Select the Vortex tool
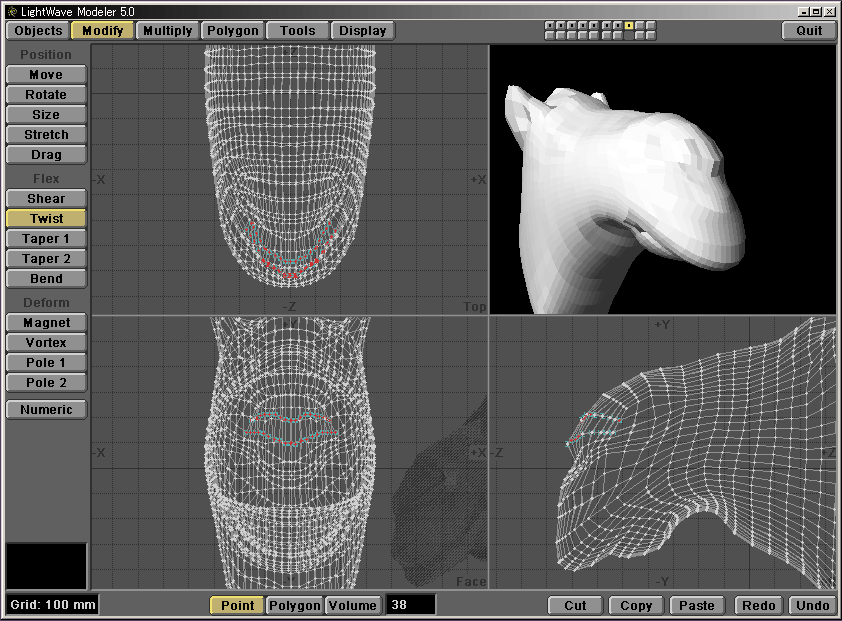The image size is (842, 621). point(46,343)
